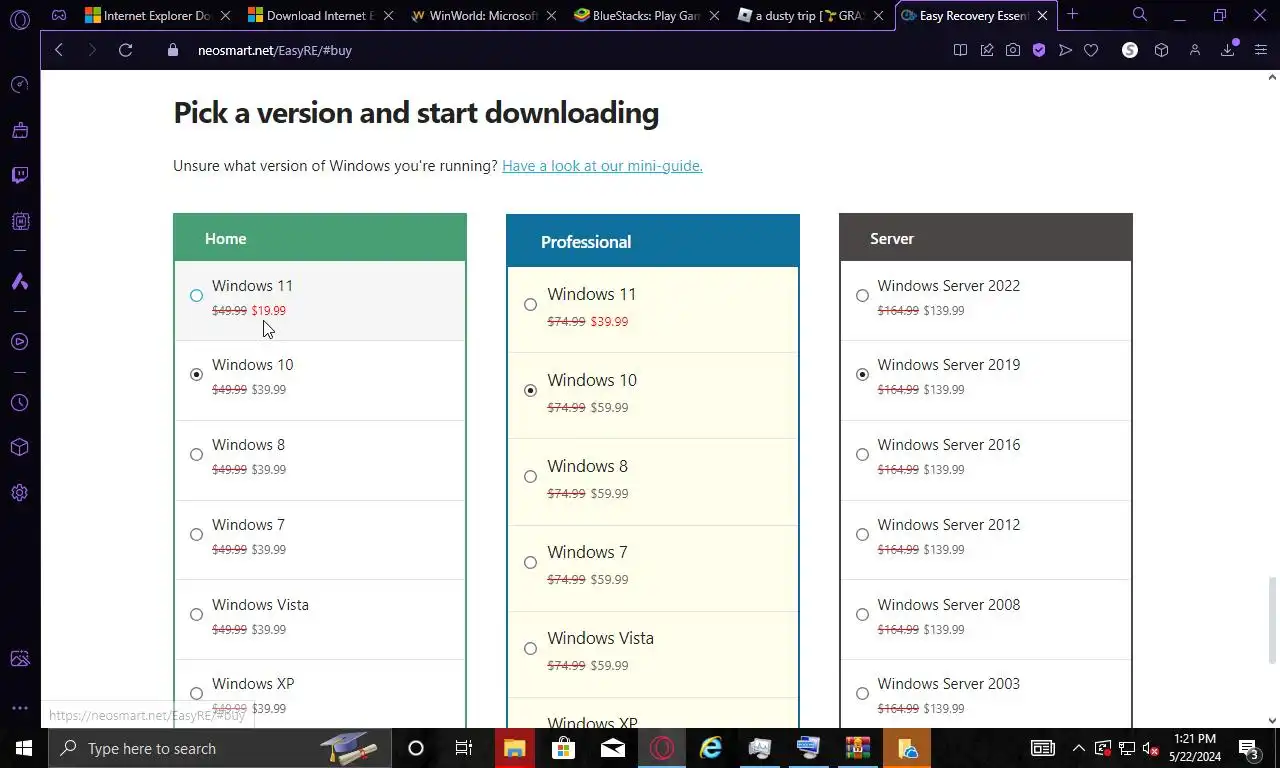Select Home Windows Vista radio button

196,615
